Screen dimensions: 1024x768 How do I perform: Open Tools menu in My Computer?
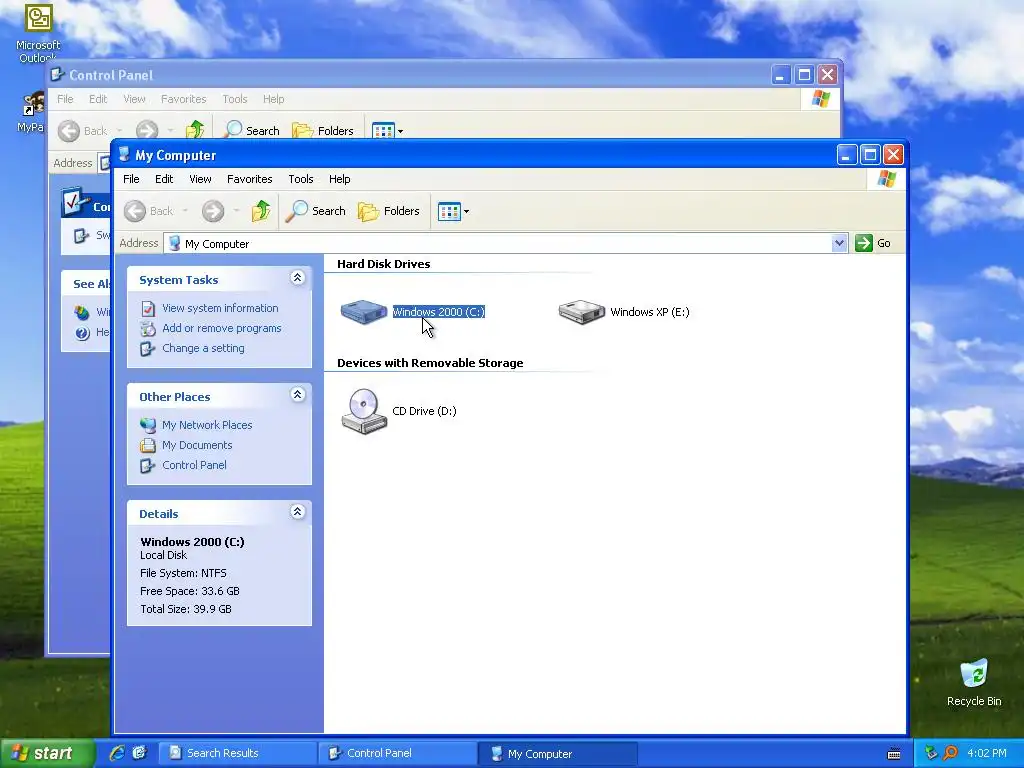click(301, 179)
